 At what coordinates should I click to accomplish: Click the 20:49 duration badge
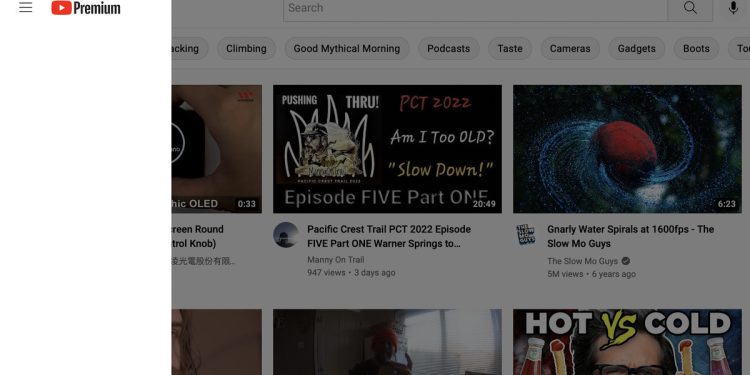coord(484,204)
